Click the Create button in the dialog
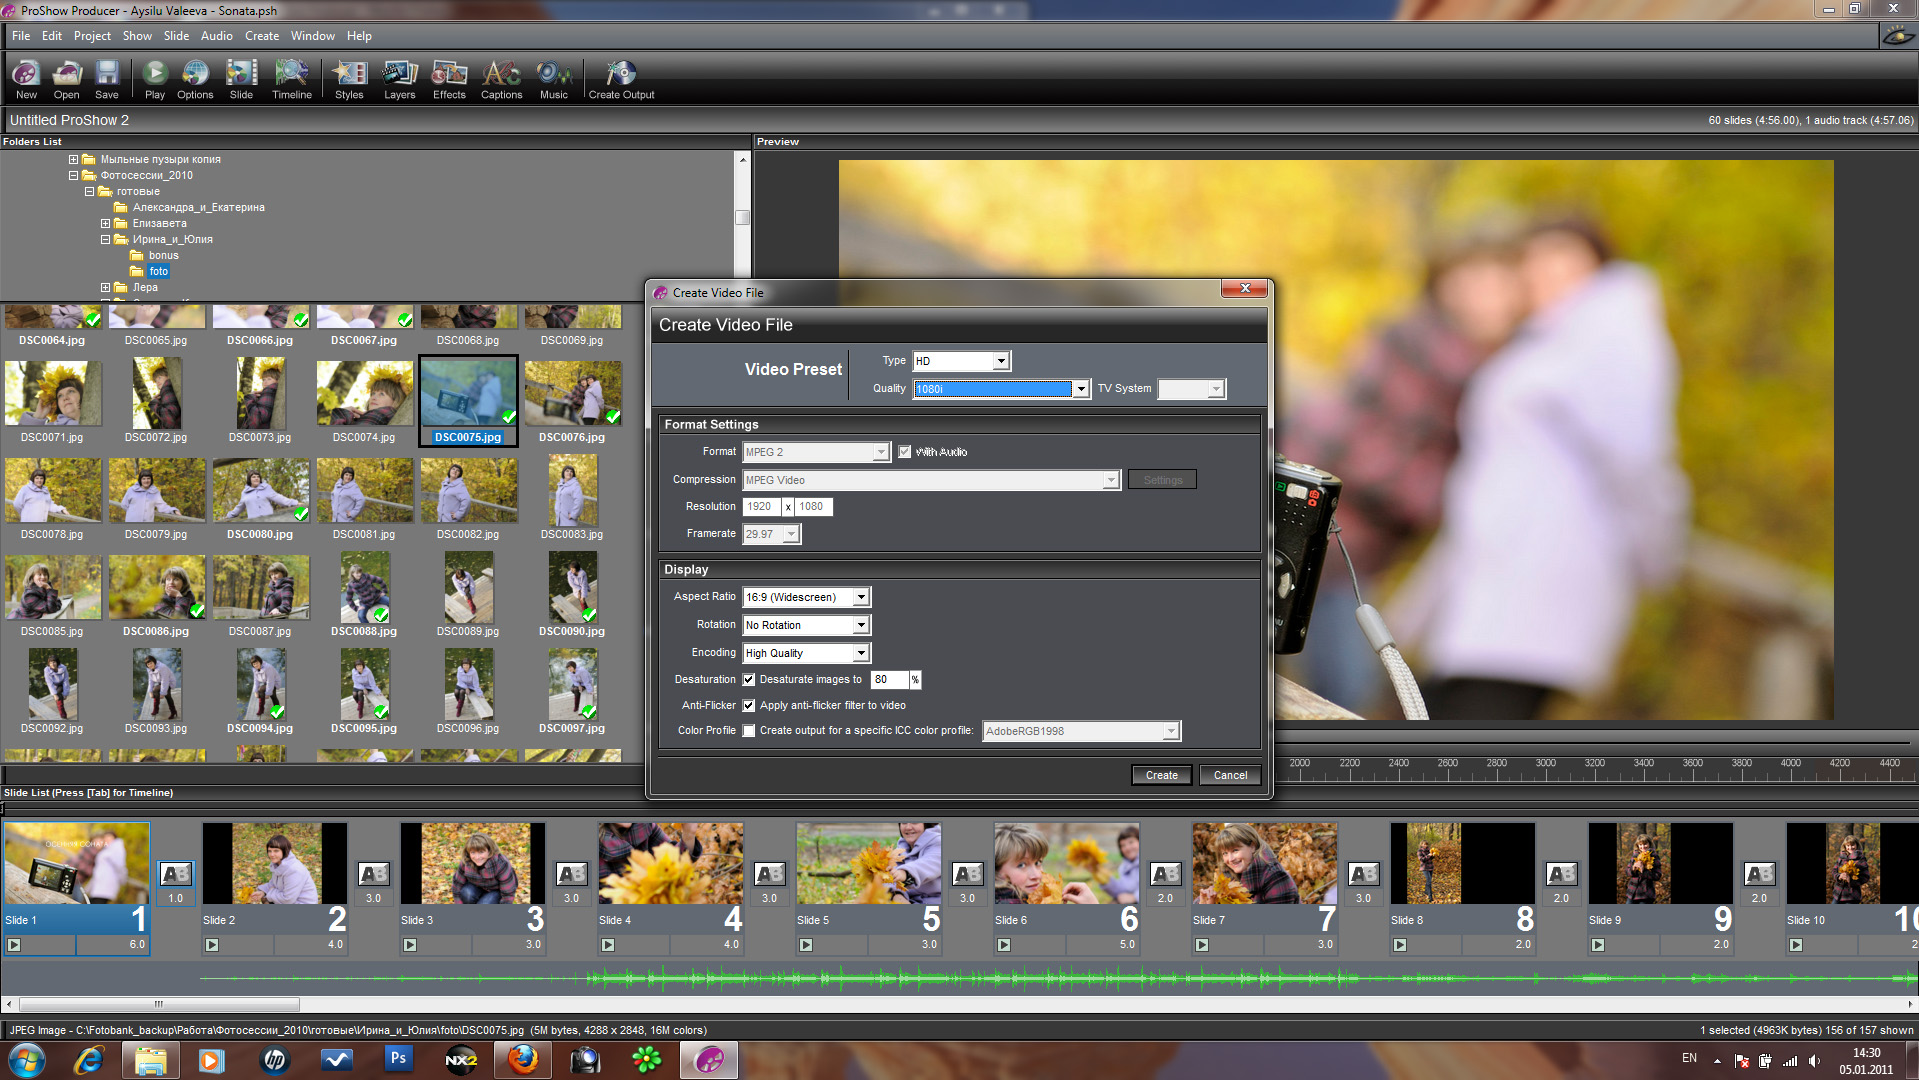Image resolution: width=1919 pixels, height=1080 pixels. coord(1161,775)
